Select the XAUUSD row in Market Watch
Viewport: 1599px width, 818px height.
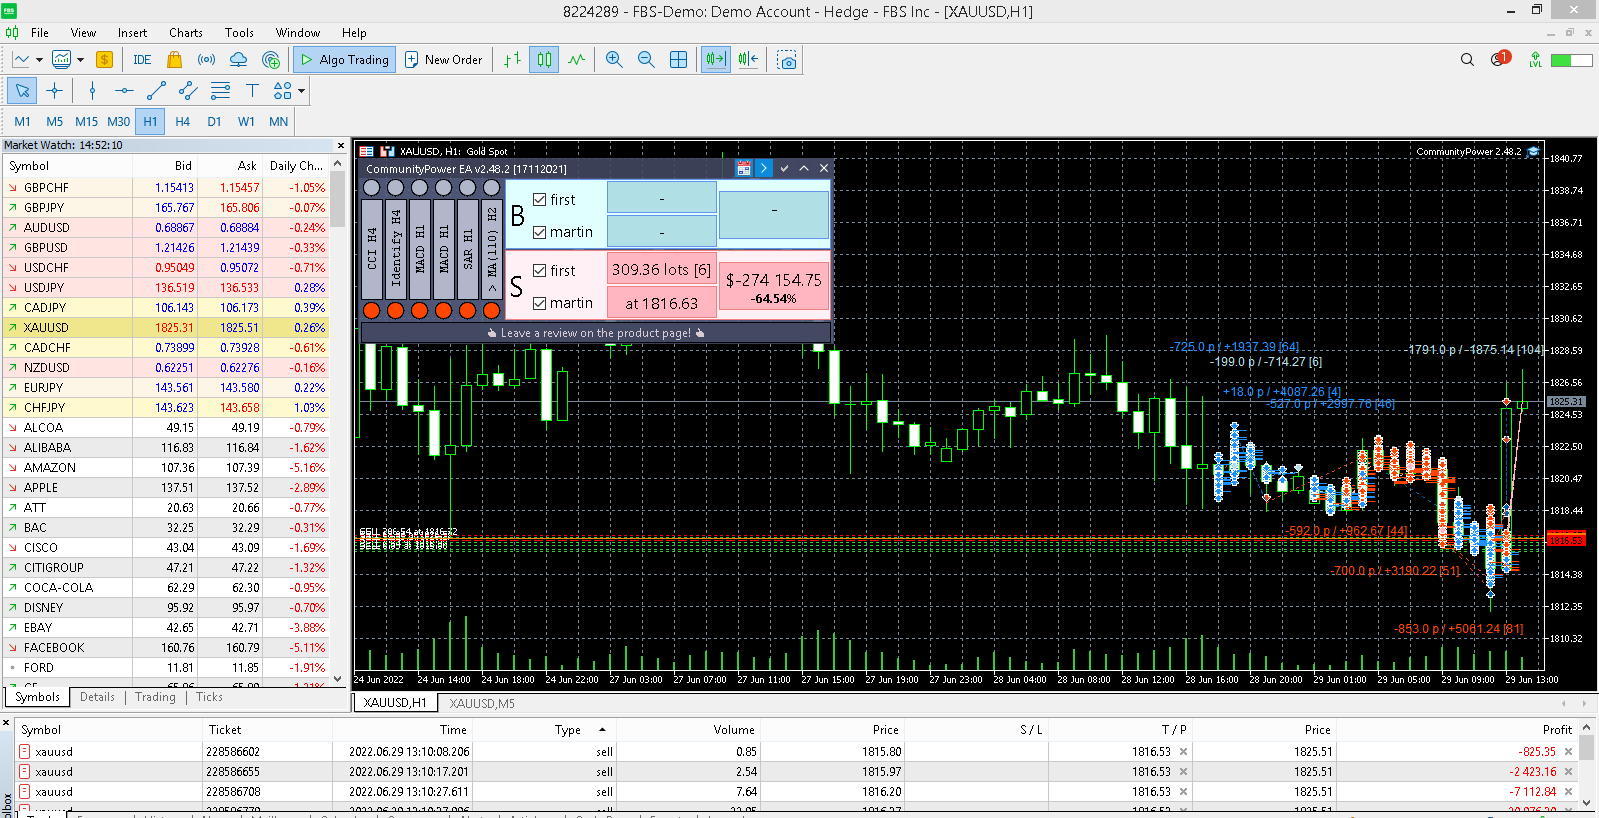click(166, 327)
